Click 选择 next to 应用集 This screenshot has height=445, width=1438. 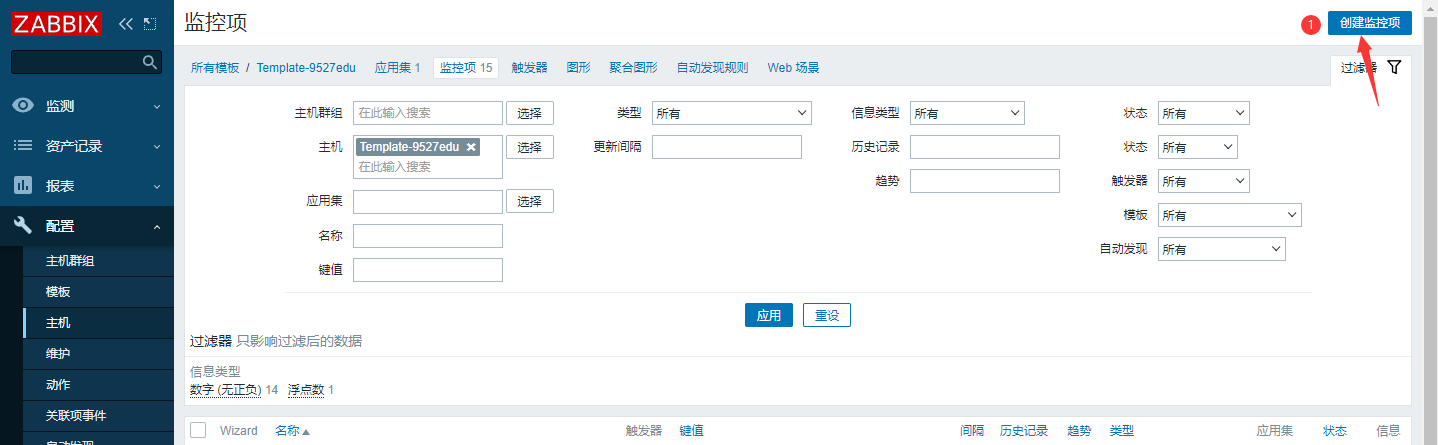[x=530, y=201]
